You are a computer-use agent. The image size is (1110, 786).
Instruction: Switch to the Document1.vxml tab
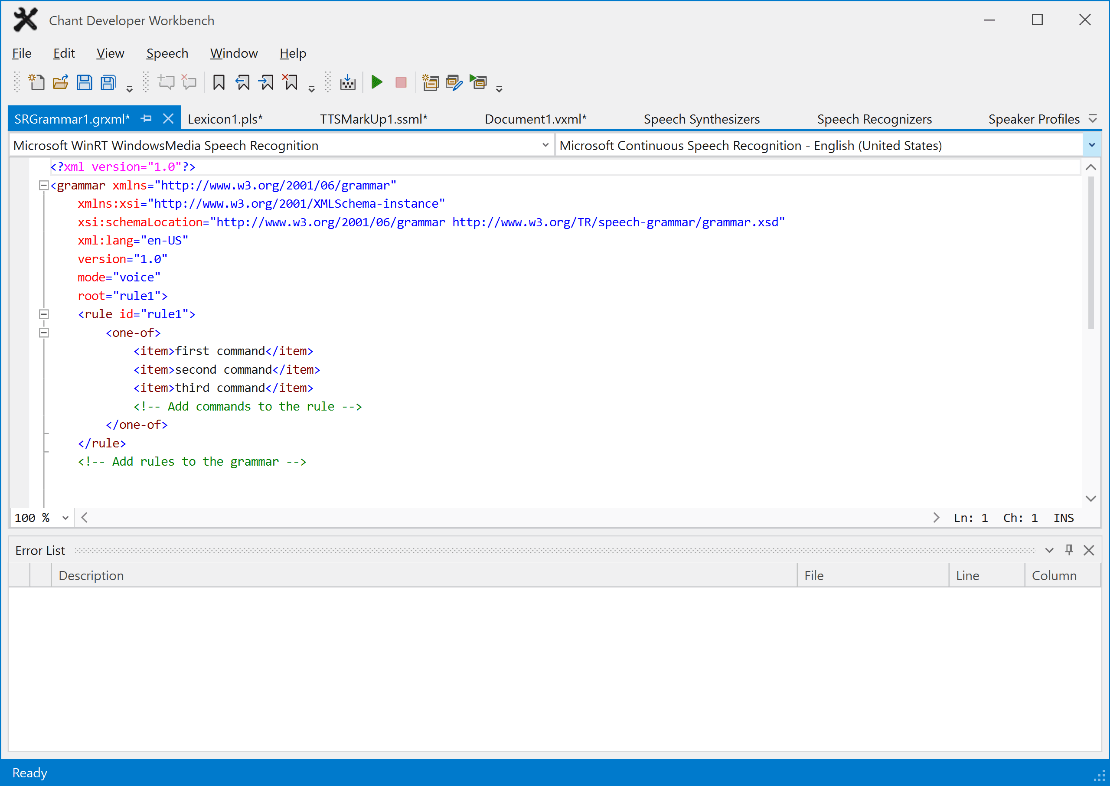coord(535,119)
